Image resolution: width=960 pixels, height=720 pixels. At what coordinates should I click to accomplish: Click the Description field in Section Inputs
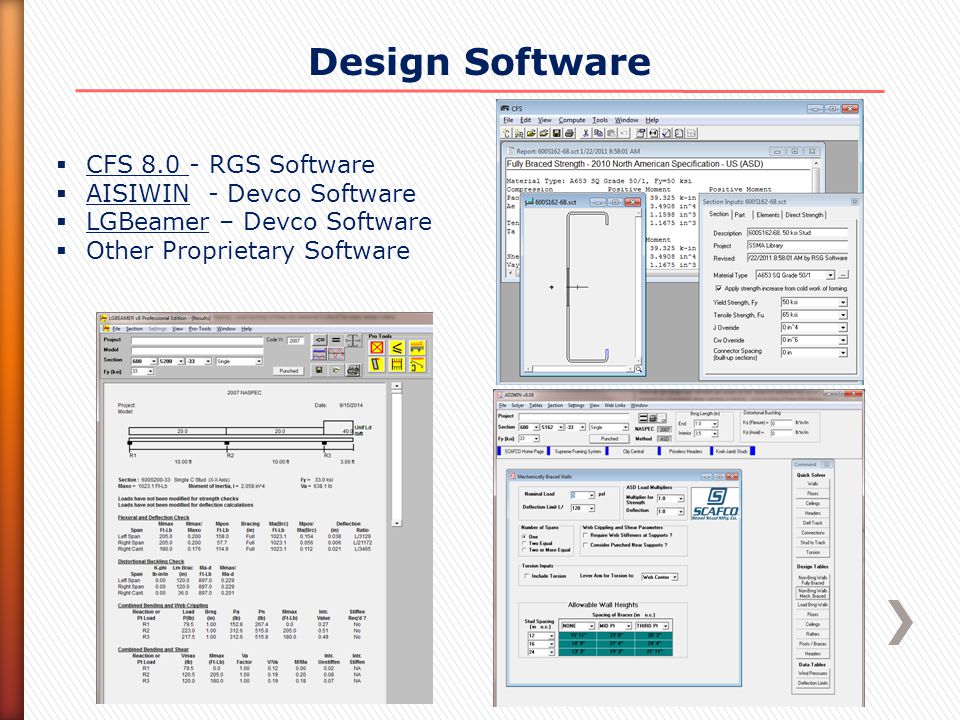pos(797,233)
